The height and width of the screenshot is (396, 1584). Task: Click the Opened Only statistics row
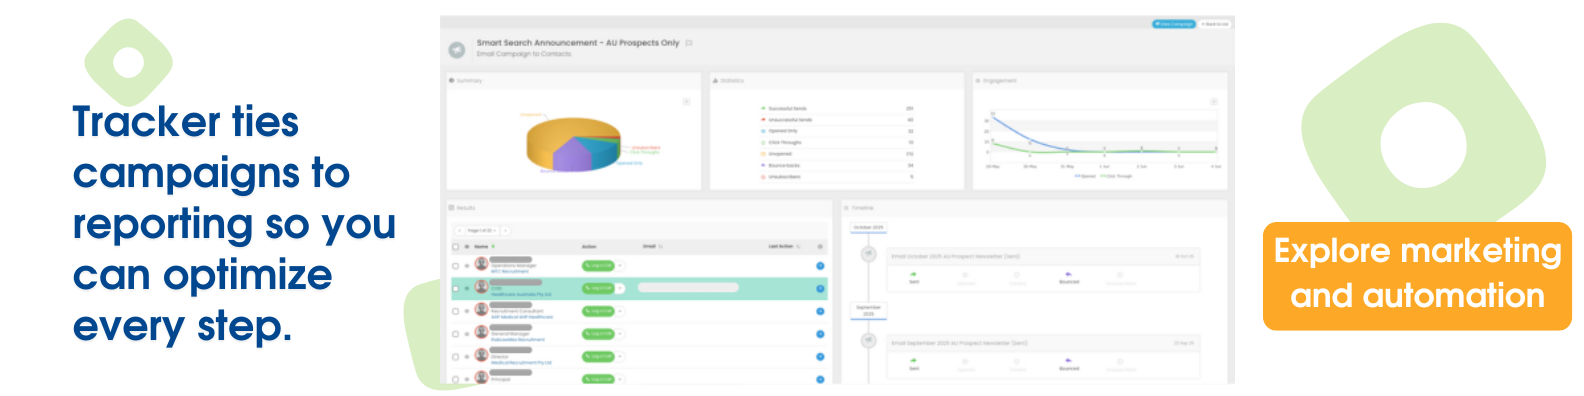tap(837, 131)
